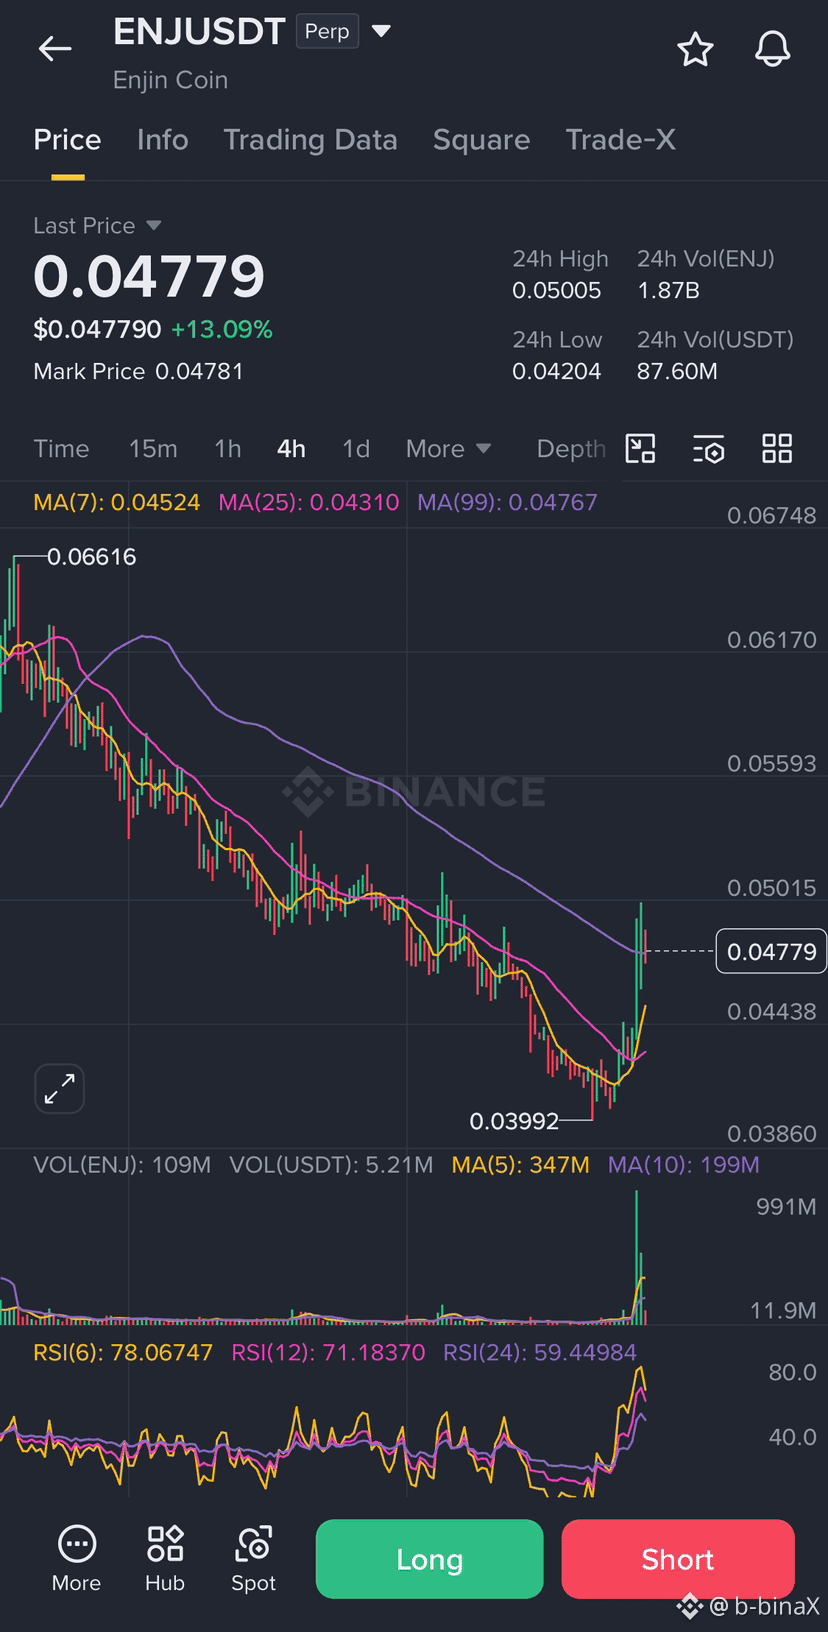Open the chart grid layout icon
This screenshot has height=1632, width=828.
tap(777, 449)
